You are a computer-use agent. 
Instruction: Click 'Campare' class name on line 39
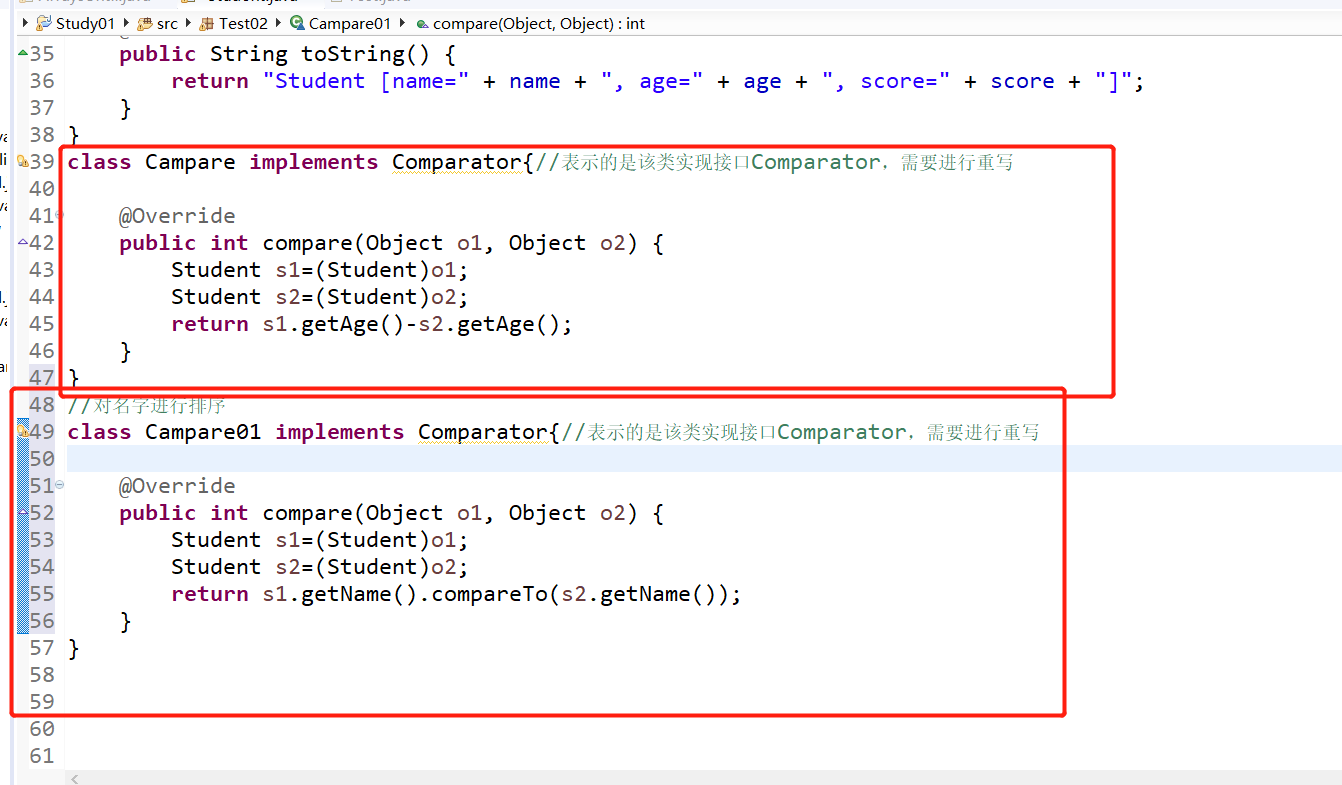click(190, 162)
